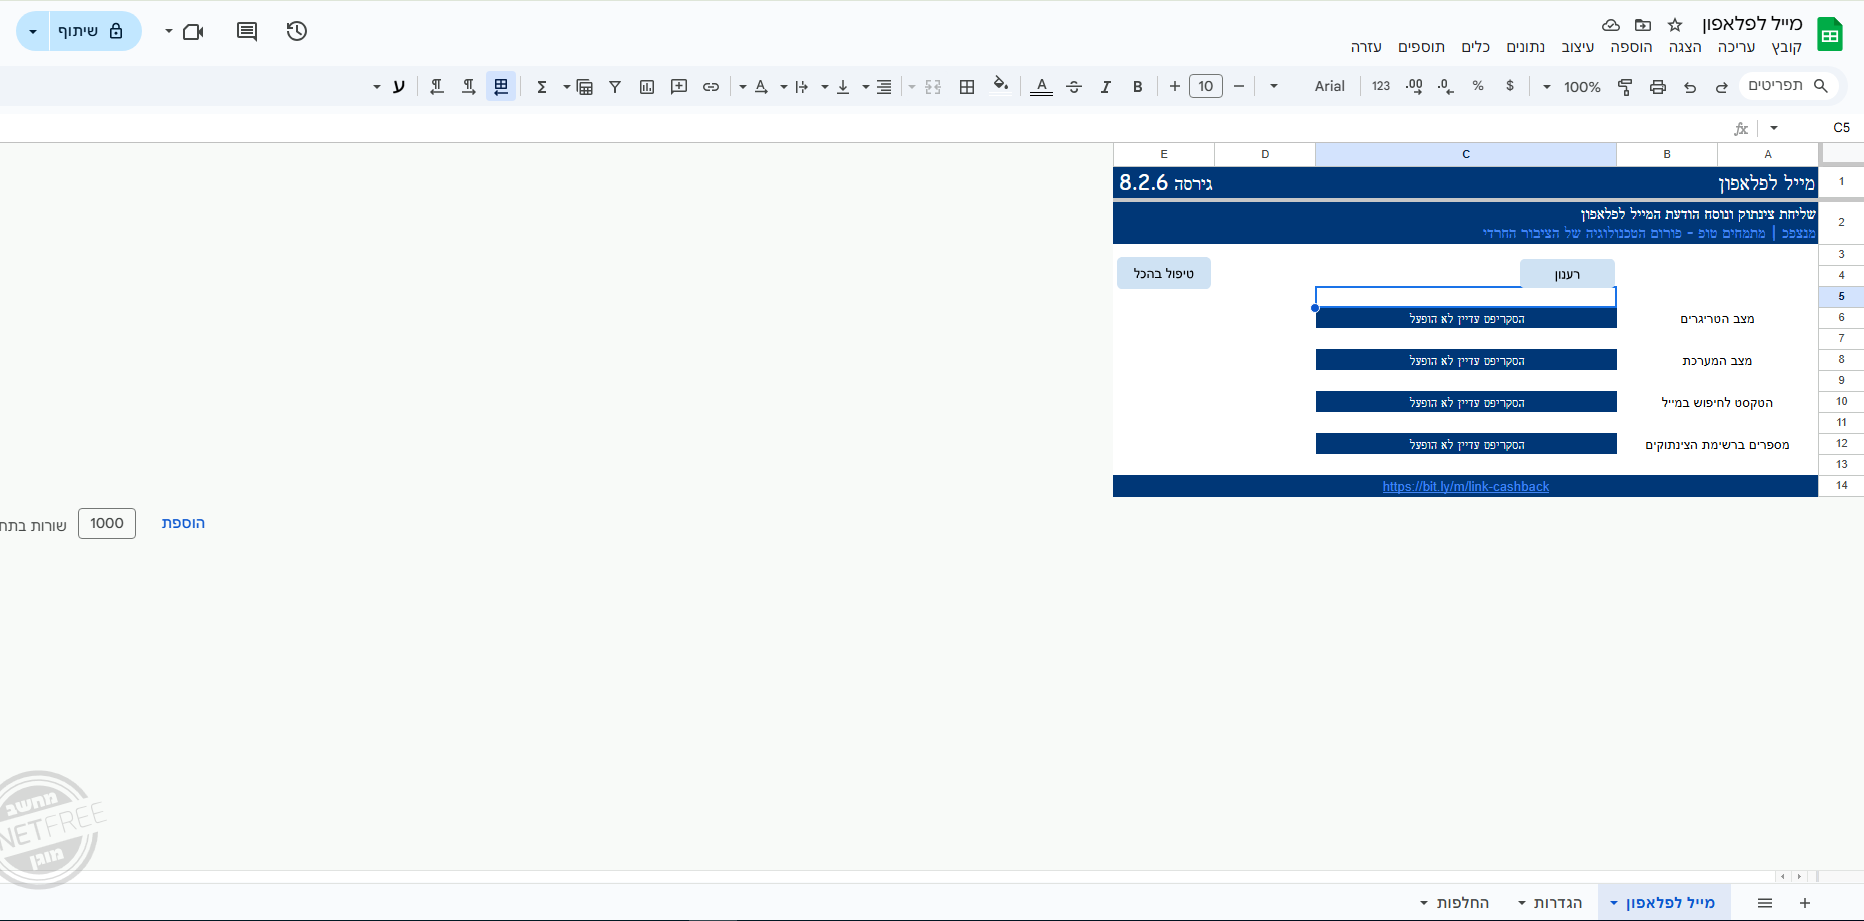Open the הוספה (Insert) menu
Viewport: 1864px width, 921px height.
[x=1631, y=47]
